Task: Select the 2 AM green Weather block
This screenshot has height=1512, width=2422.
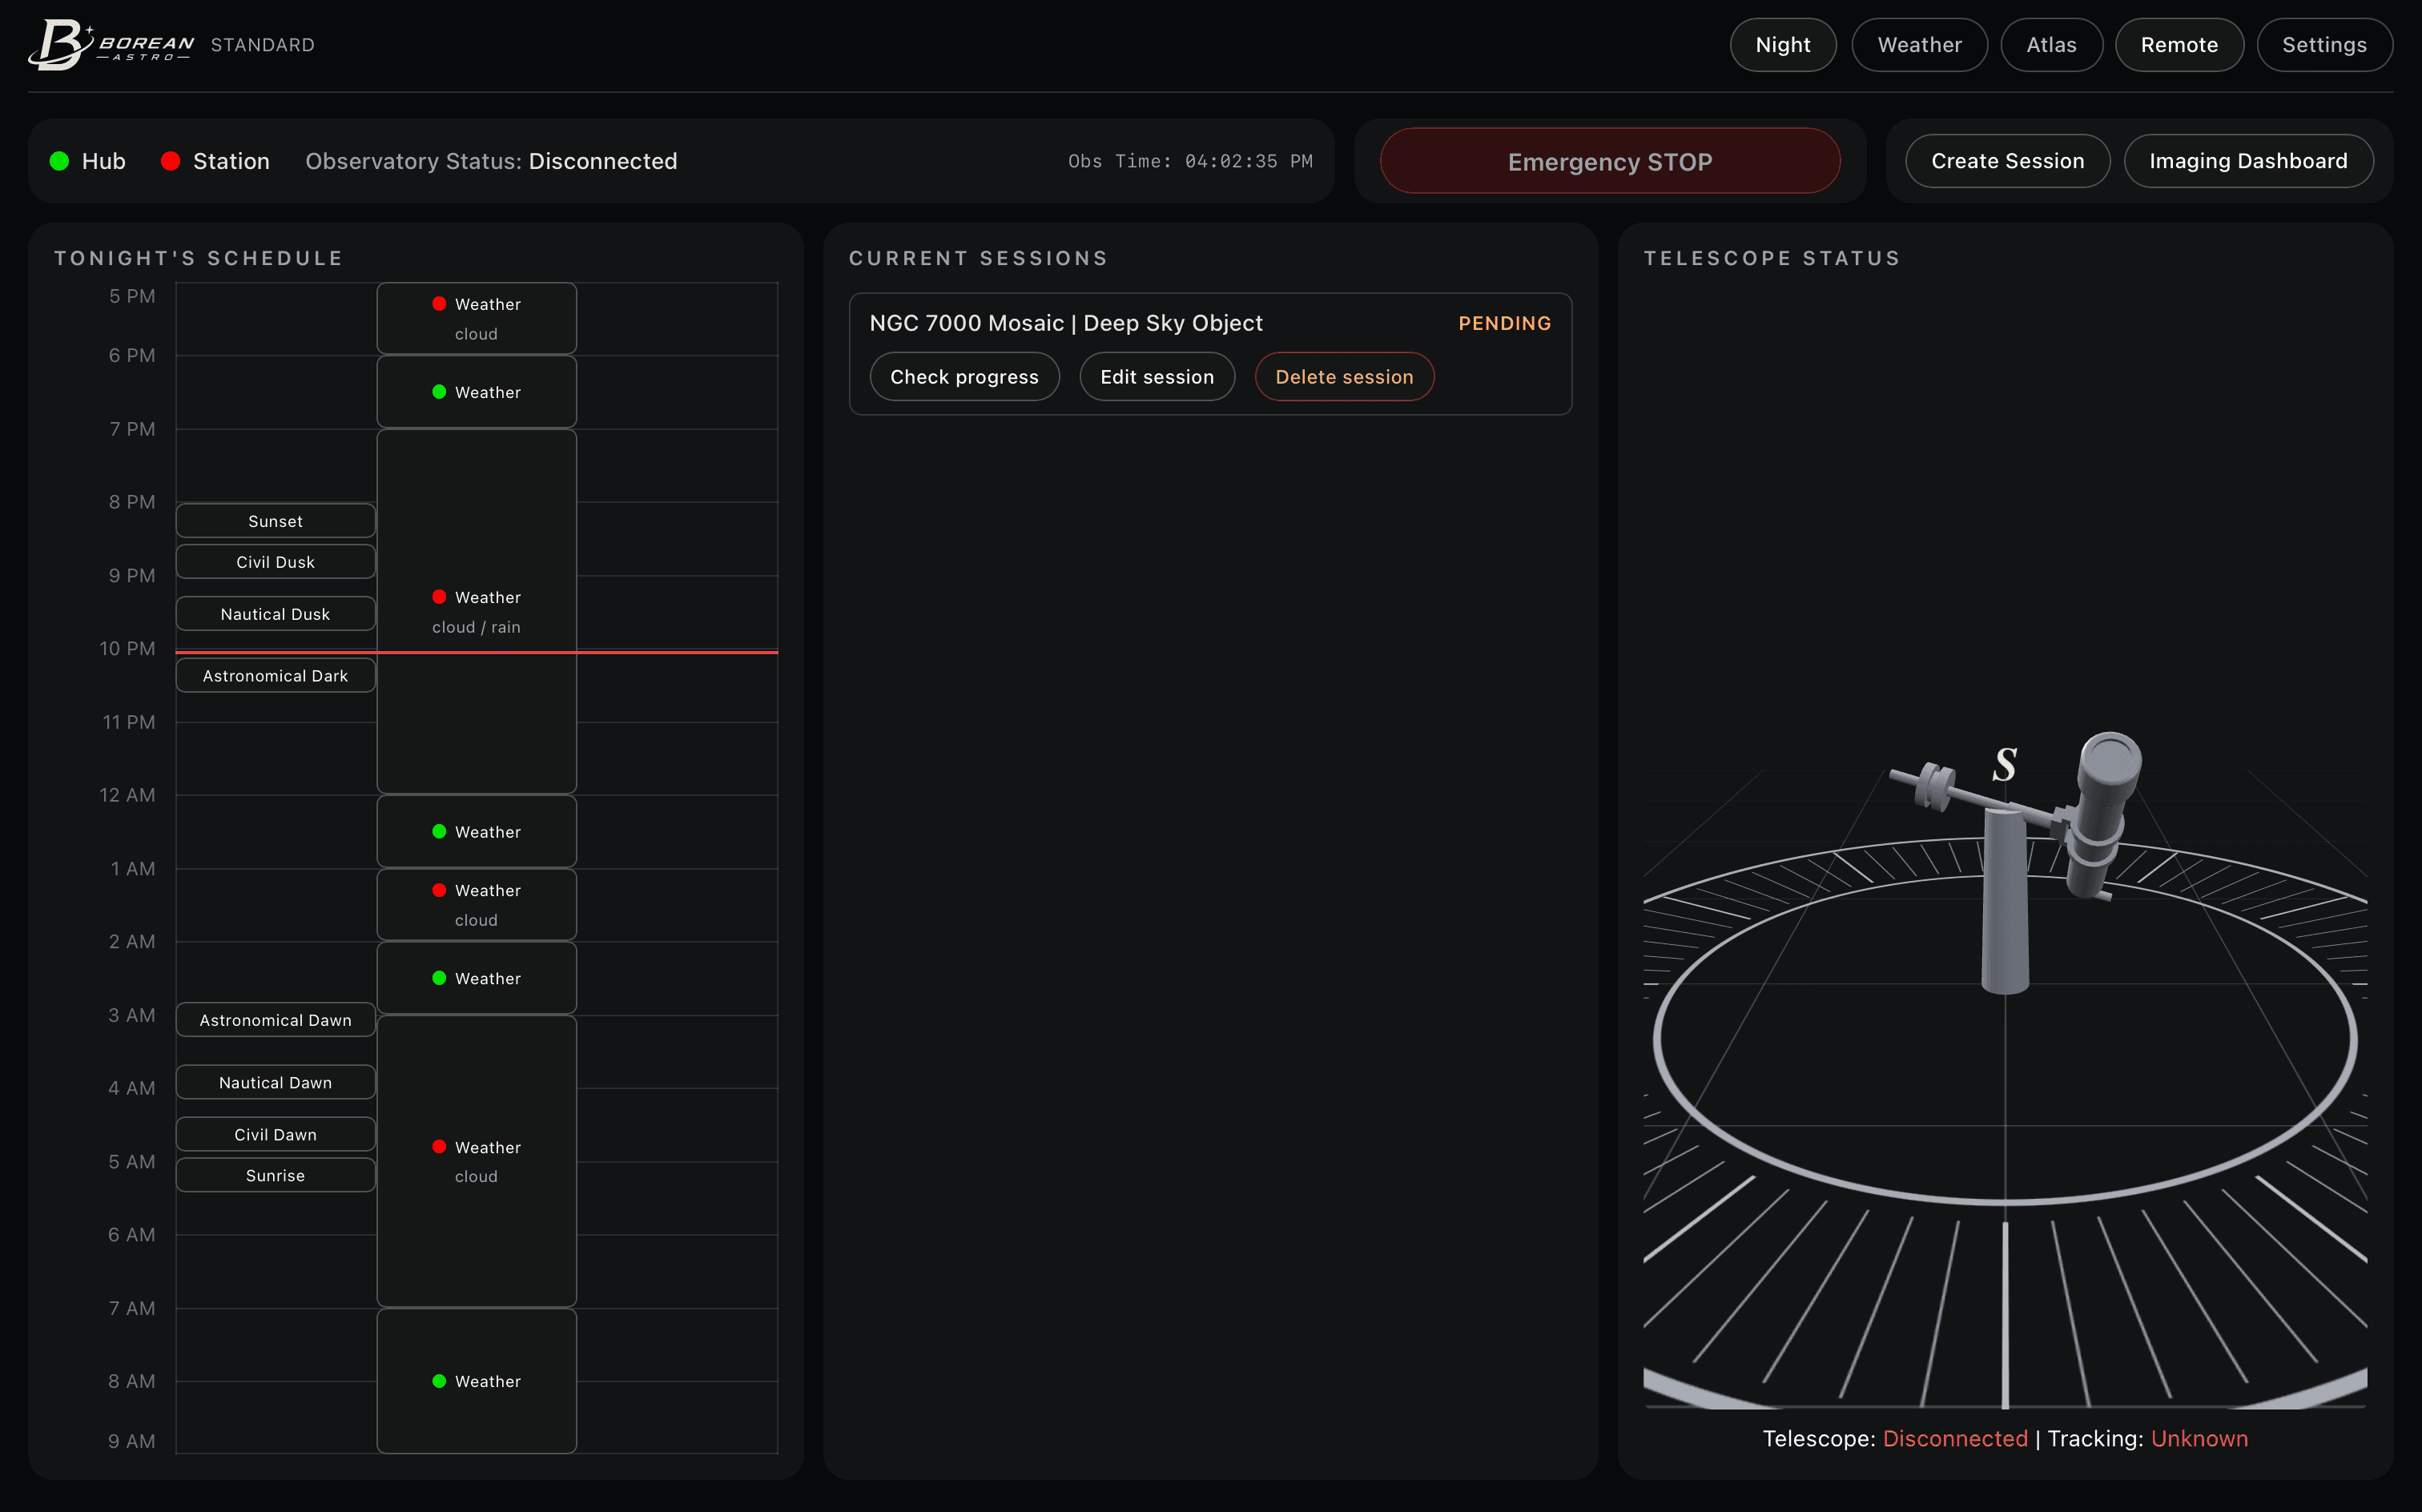Action: [x=476, y=978]
